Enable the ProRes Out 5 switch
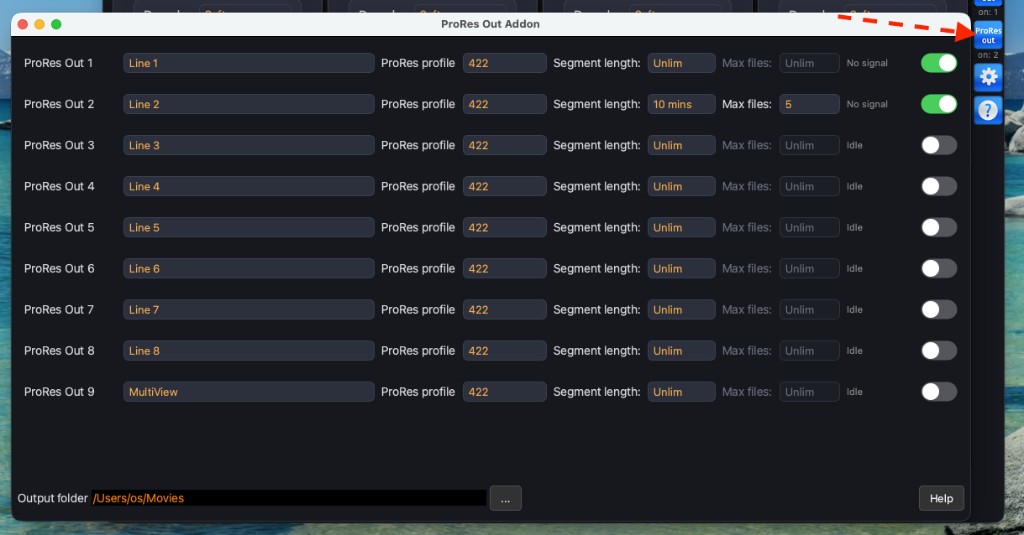Screen dimensions: 1024x535 (939, 227)
